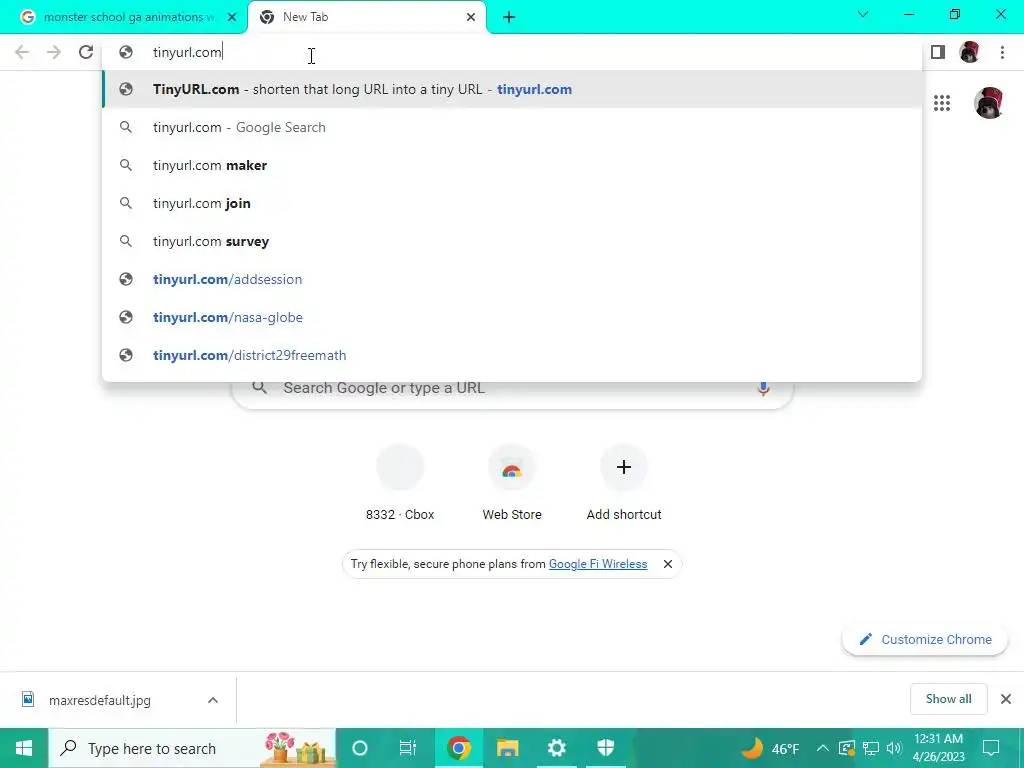Open the tinyurl.com/nasa-globe suggestion
The width and height of the screenshot is (1024, 768).
(512, 317)
